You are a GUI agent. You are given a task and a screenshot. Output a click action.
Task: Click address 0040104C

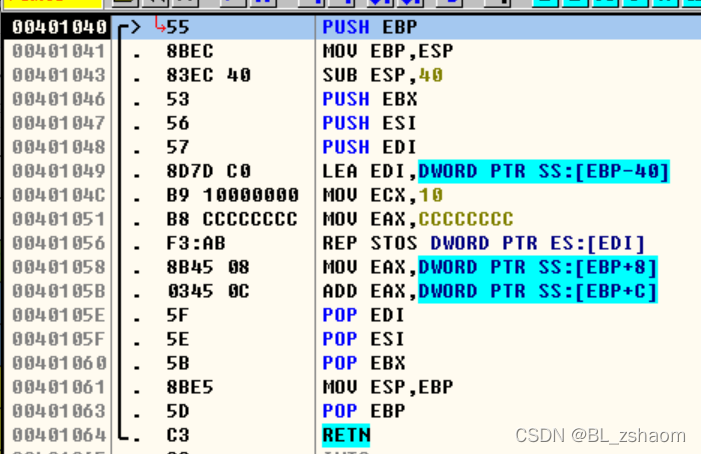(59, 195)
